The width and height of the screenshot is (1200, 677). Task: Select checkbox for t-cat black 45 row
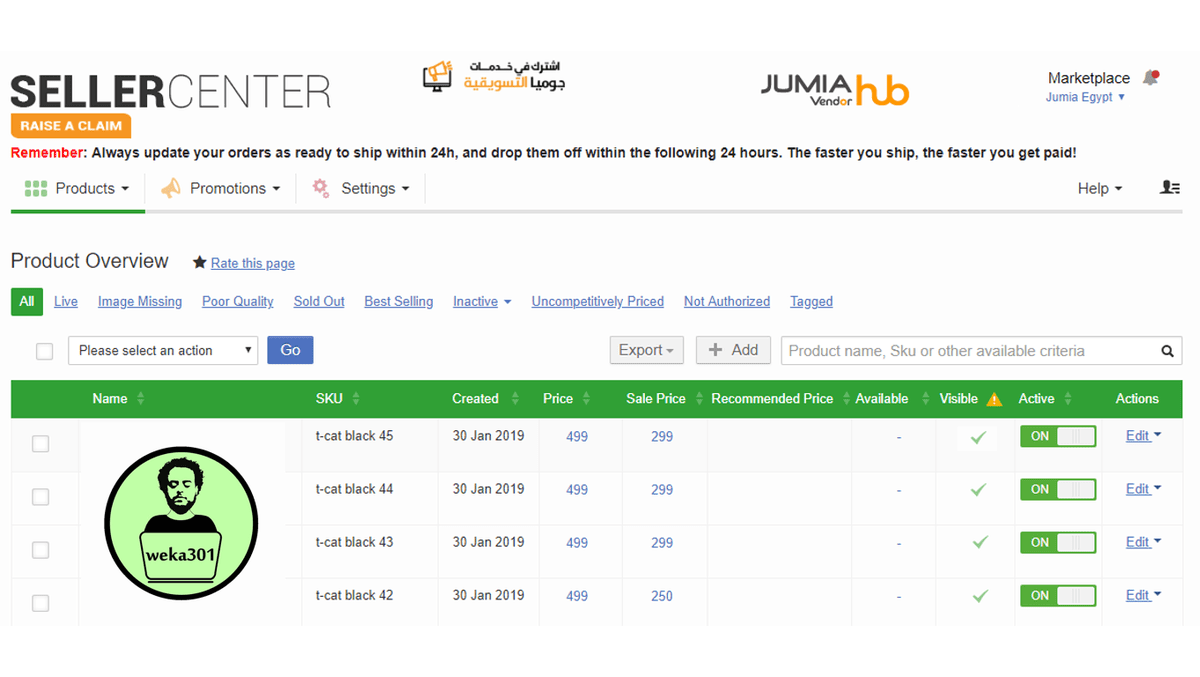point(40,444)
